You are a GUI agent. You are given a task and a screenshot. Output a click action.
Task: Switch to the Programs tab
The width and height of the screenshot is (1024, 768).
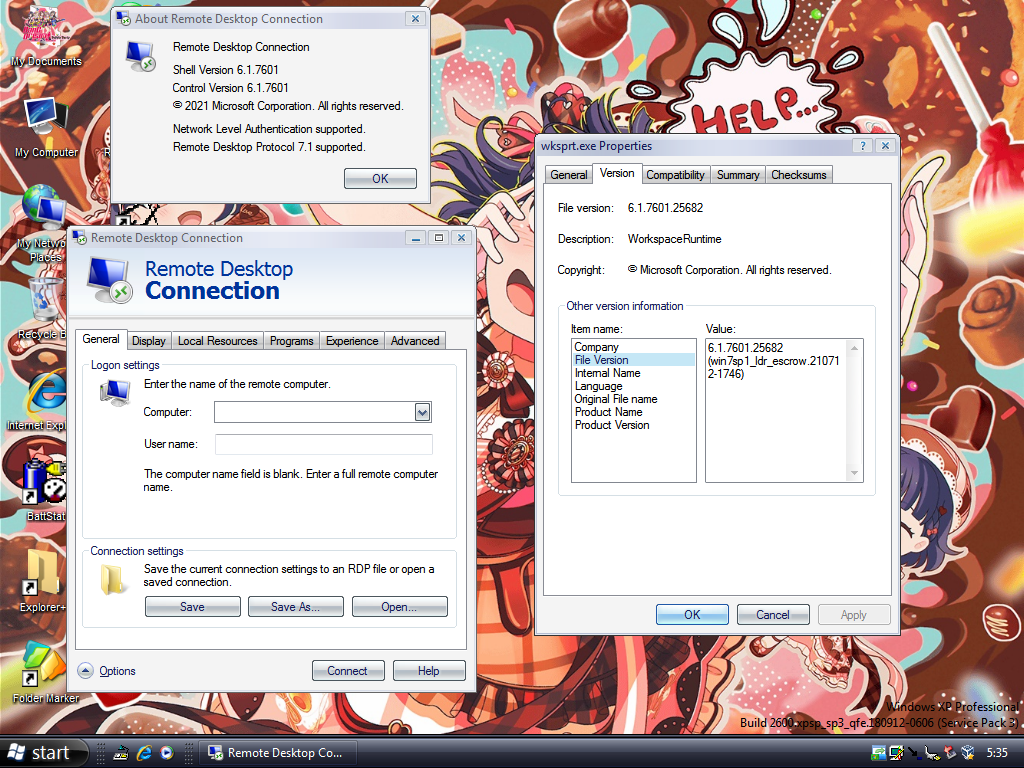click(291, 341)
